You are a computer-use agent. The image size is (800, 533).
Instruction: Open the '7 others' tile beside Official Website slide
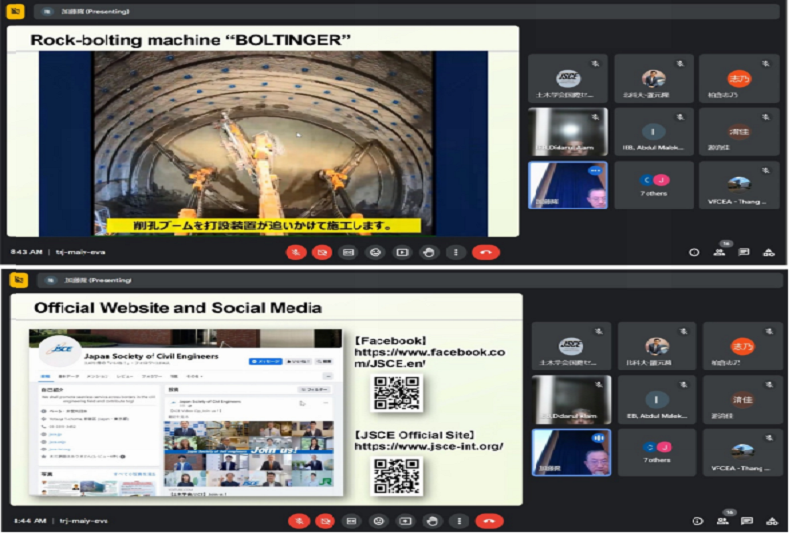pos(657,452)
